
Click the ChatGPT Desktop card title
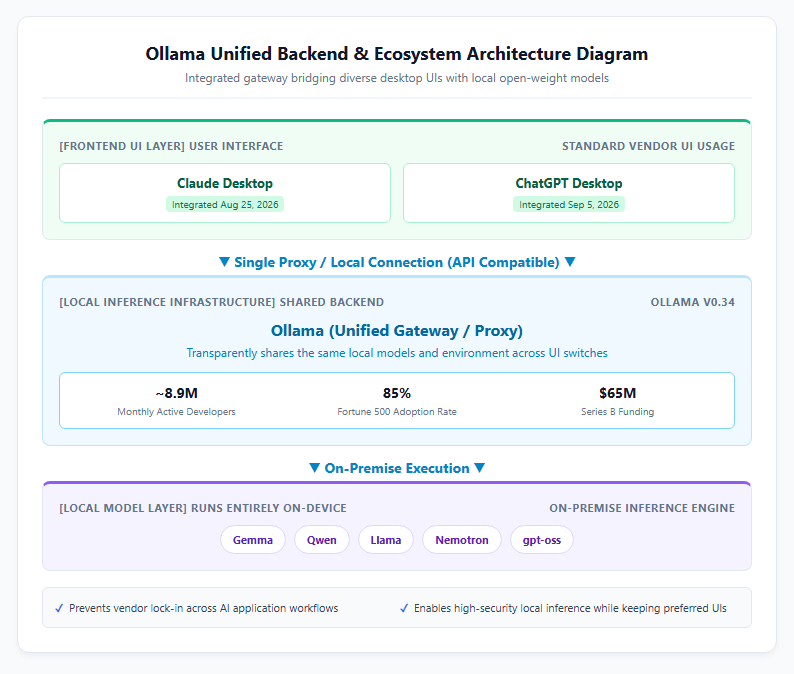569,183
